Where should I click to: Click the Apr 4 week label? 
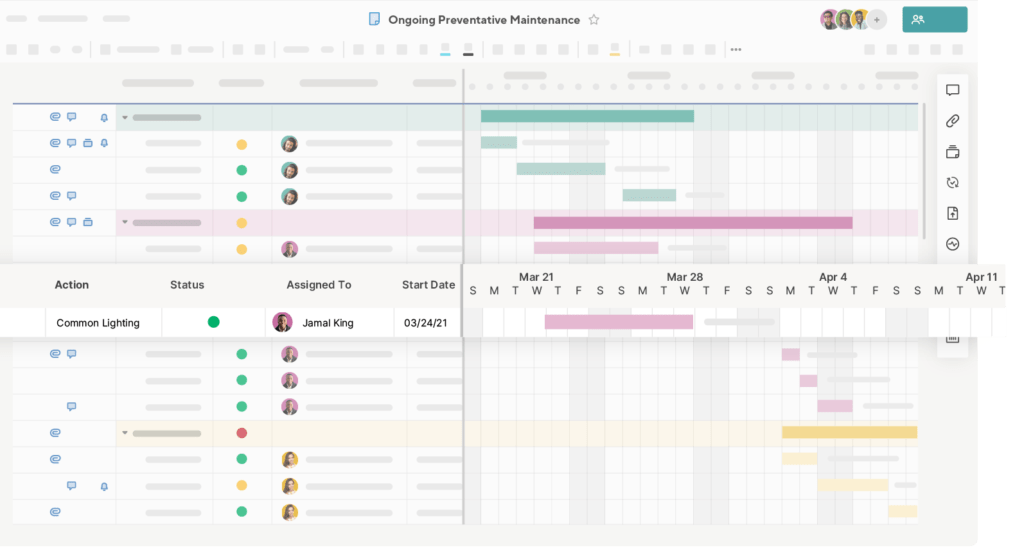coord(833,277)
